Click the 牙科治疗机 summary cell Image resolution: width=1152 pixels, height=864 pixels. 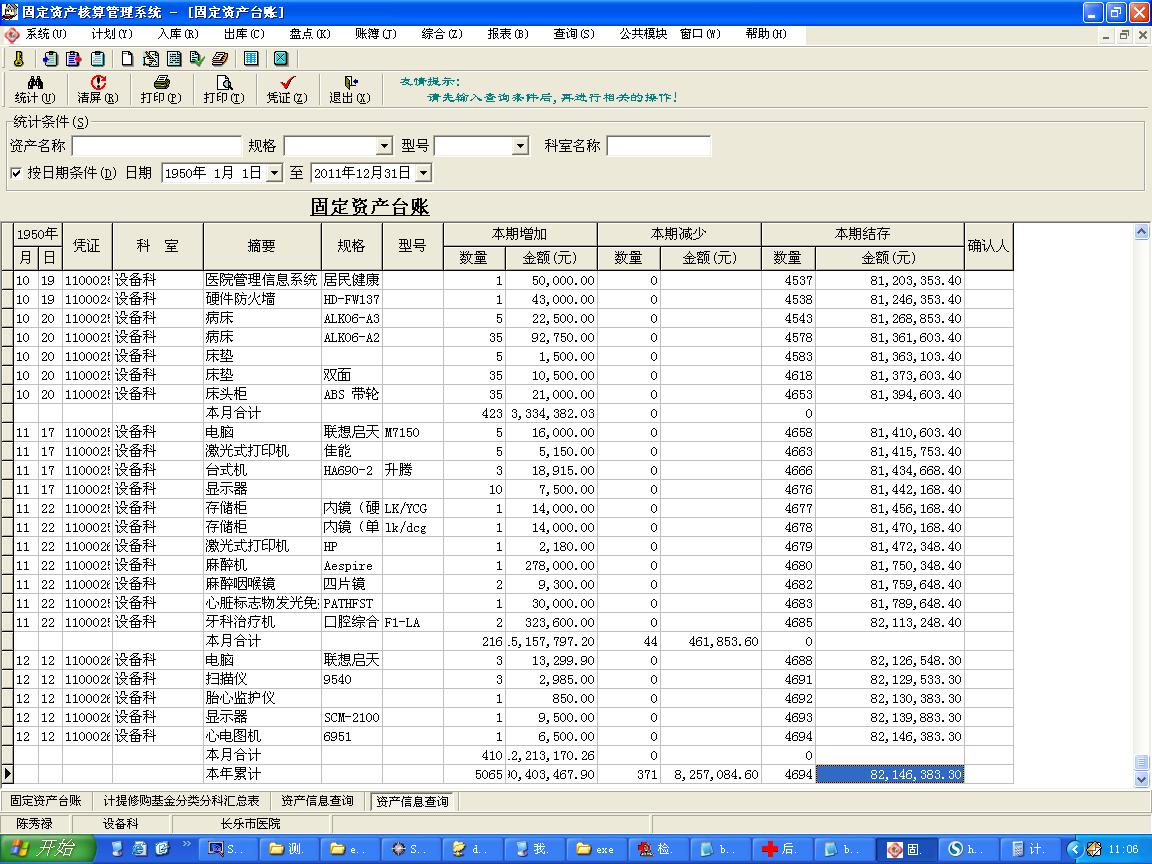point(262,622)
